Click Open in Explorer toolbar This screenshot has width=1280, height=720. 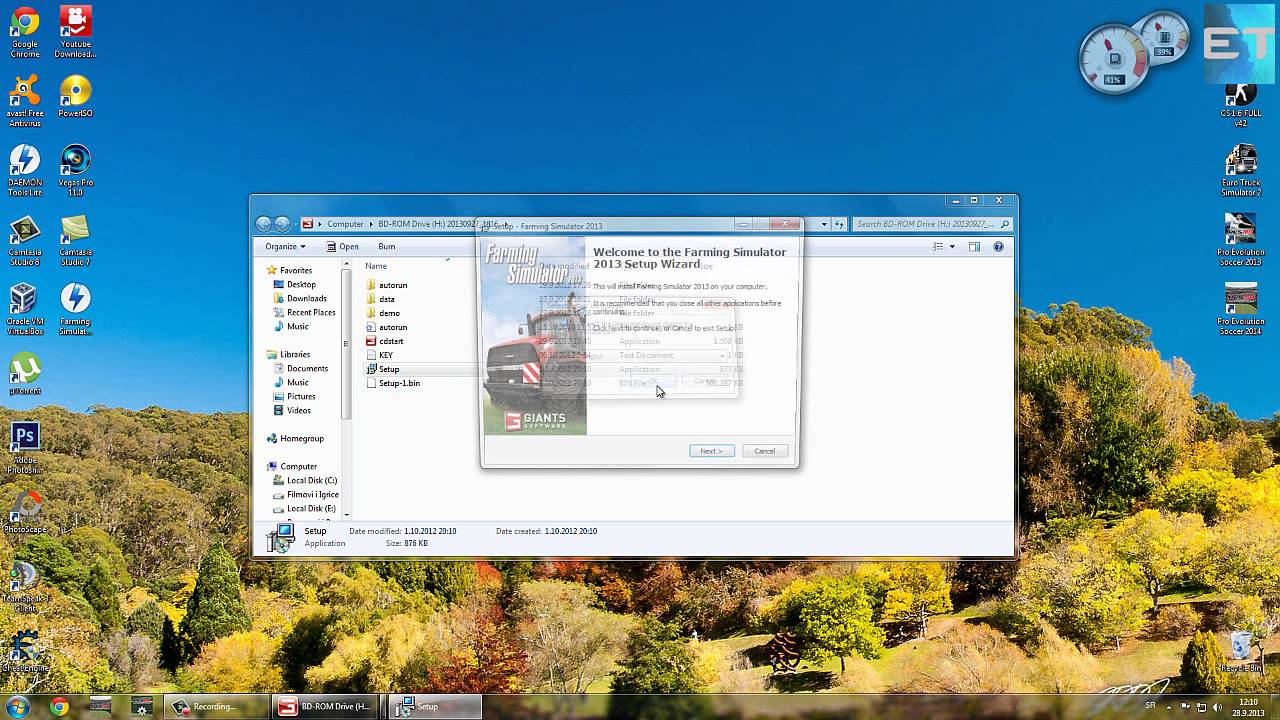click(x=343, y=246)
